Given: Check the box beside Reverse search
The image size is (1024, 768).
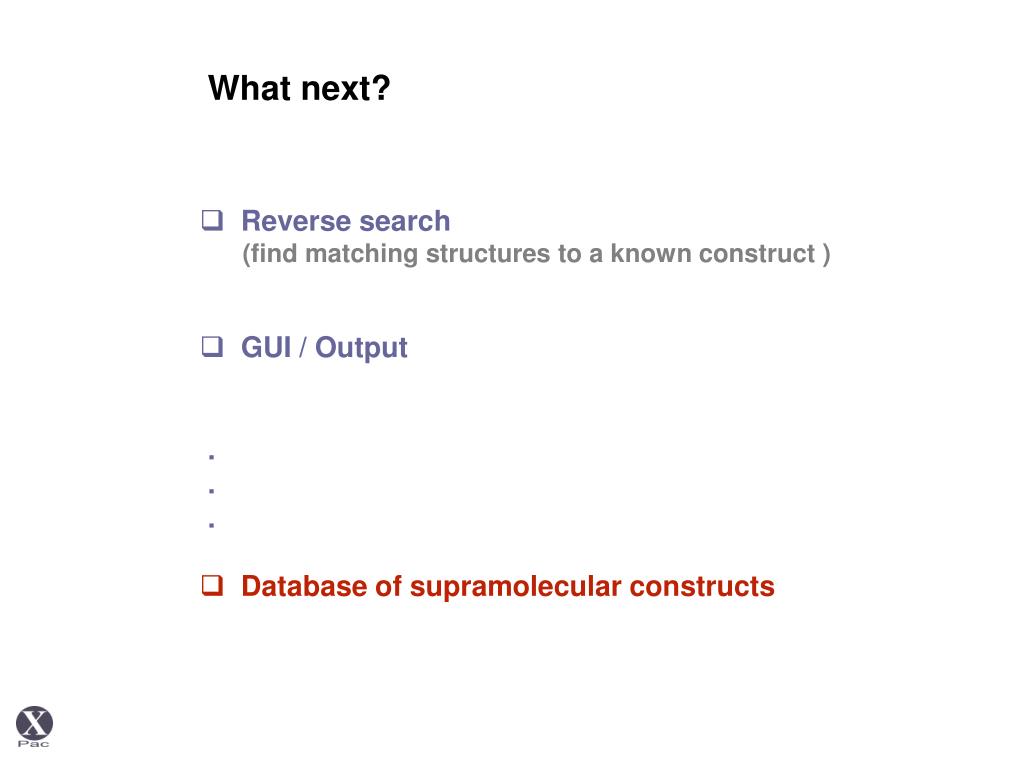Looking at the screenshot, I should pos(212,221).
